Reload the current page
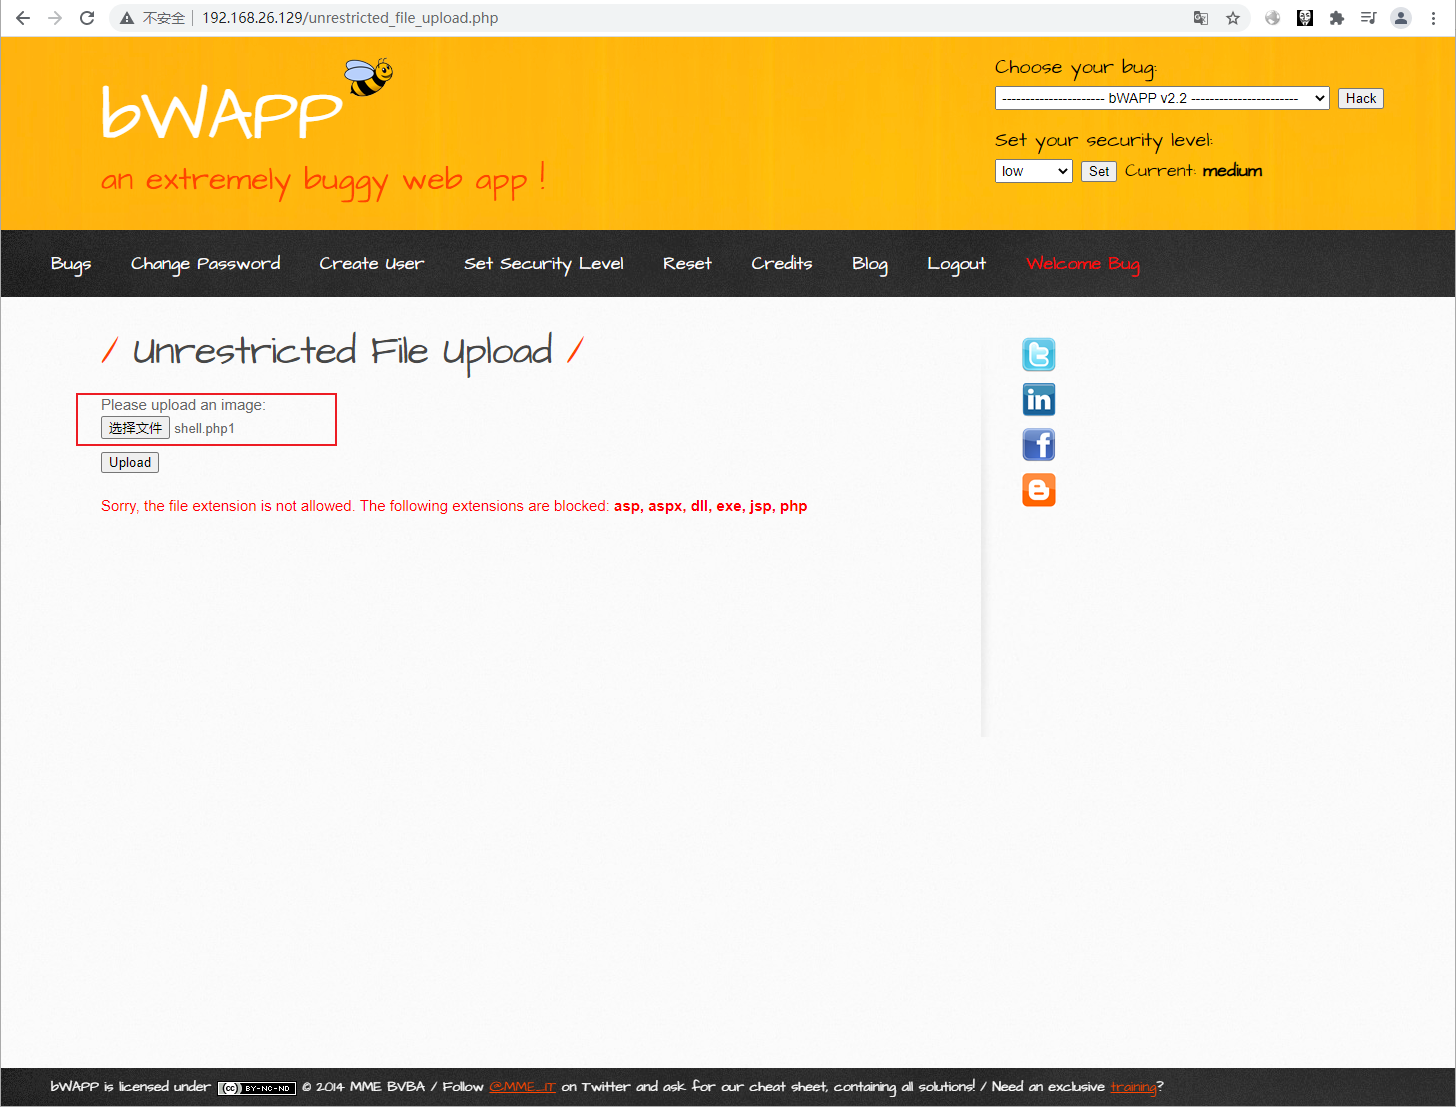This screenshot has height=1107, width=1456. click(87, 18)
